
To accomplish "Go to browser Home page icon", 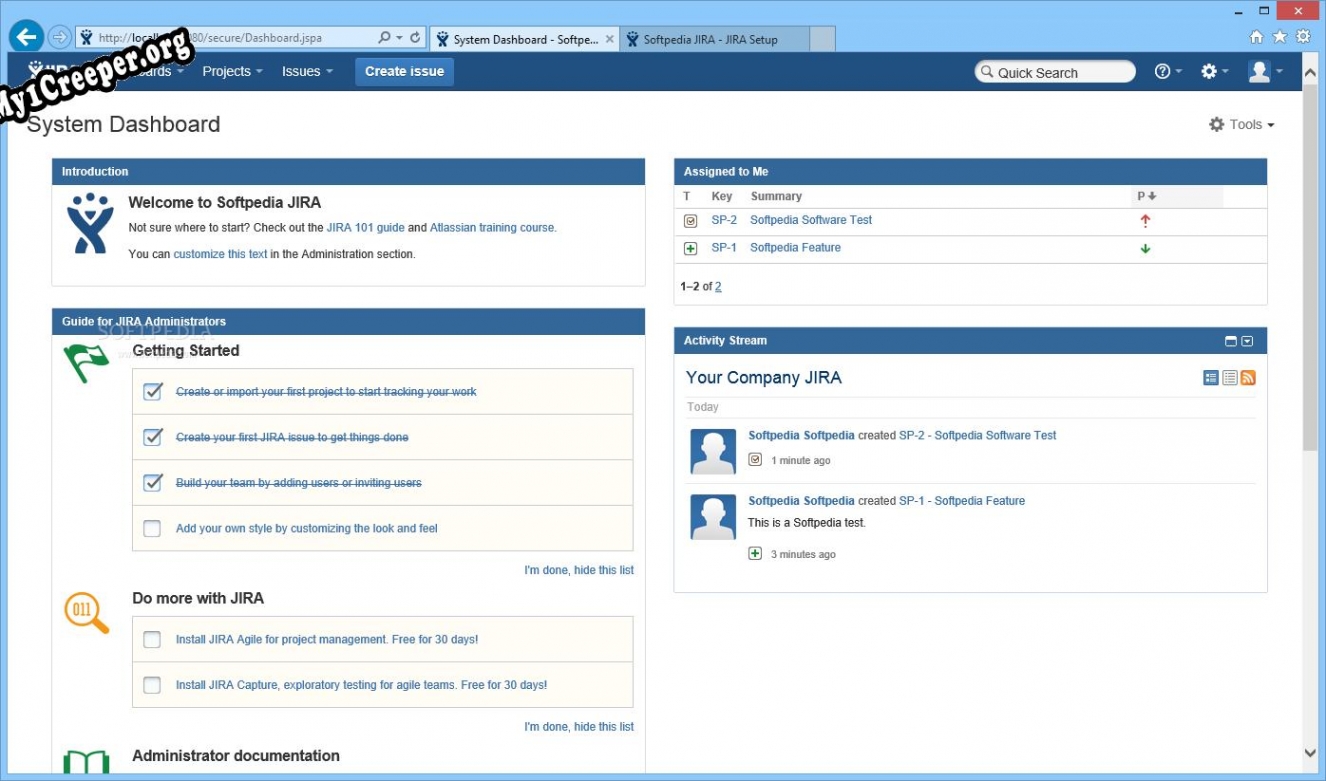I will [1256, 37].
